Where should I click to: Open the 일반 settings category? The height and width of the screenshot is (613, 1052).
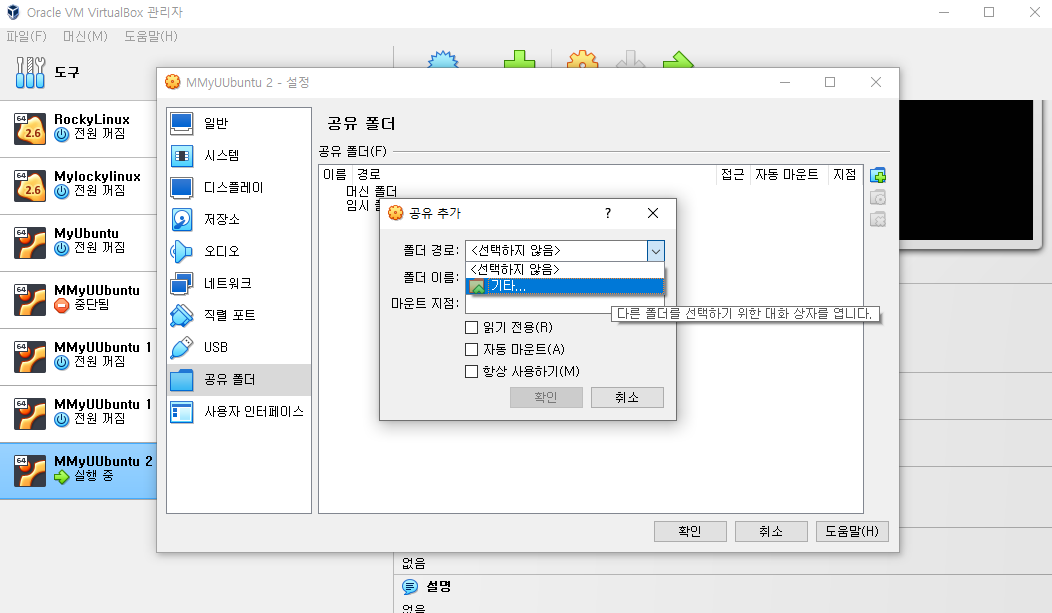[239, 123]
